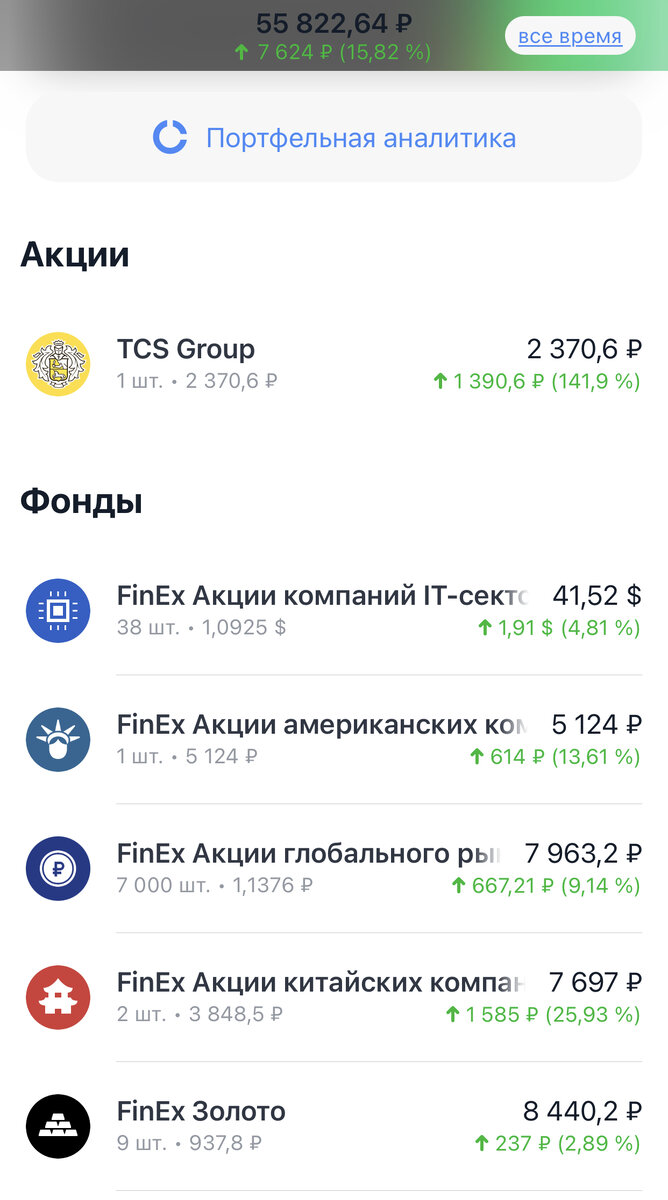
Task: Tap the red FinEx Chinese companies icon
Action: click(57, 997)
